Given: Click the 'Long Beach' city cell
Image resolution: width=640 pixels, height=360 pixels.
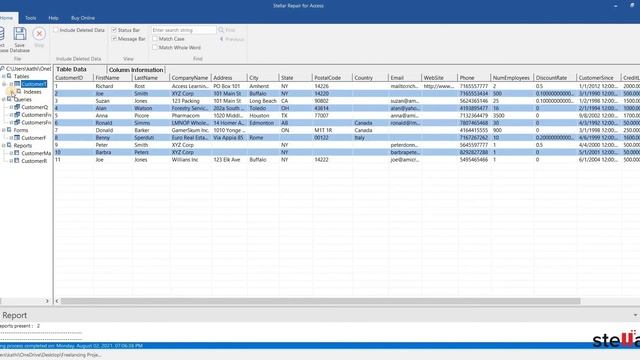Looking at the screenshot, I should pos(263,101).
